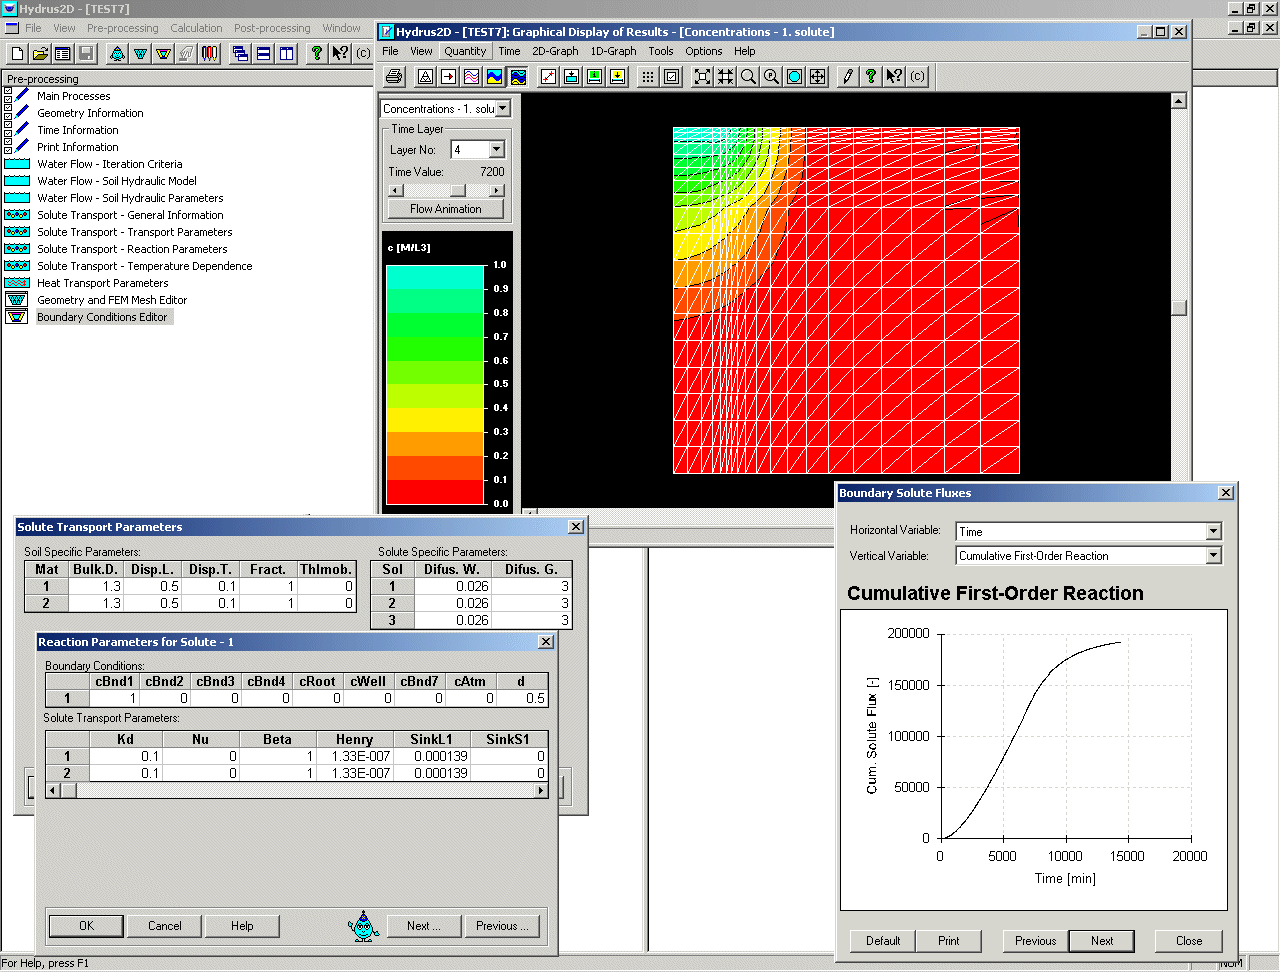1280x972 pixels.
Task: Open the 2D-Graph menu
Action: click(x=555, y=51)
